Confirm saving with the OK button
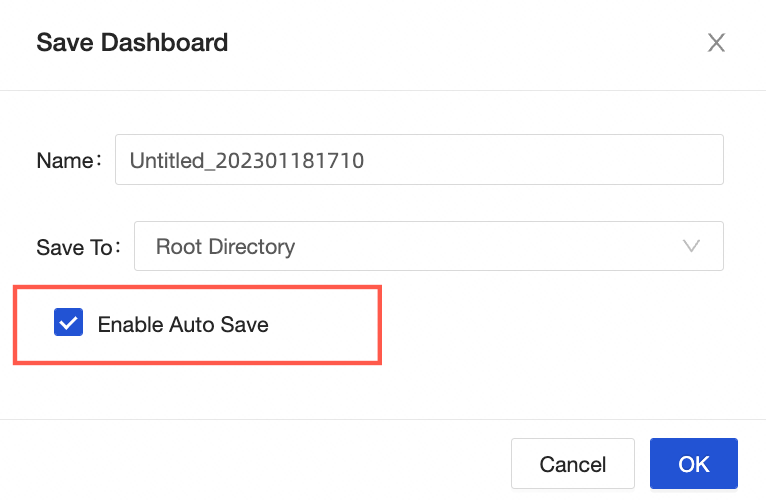Viewport: 766px width, 500px height. (693, 464)
